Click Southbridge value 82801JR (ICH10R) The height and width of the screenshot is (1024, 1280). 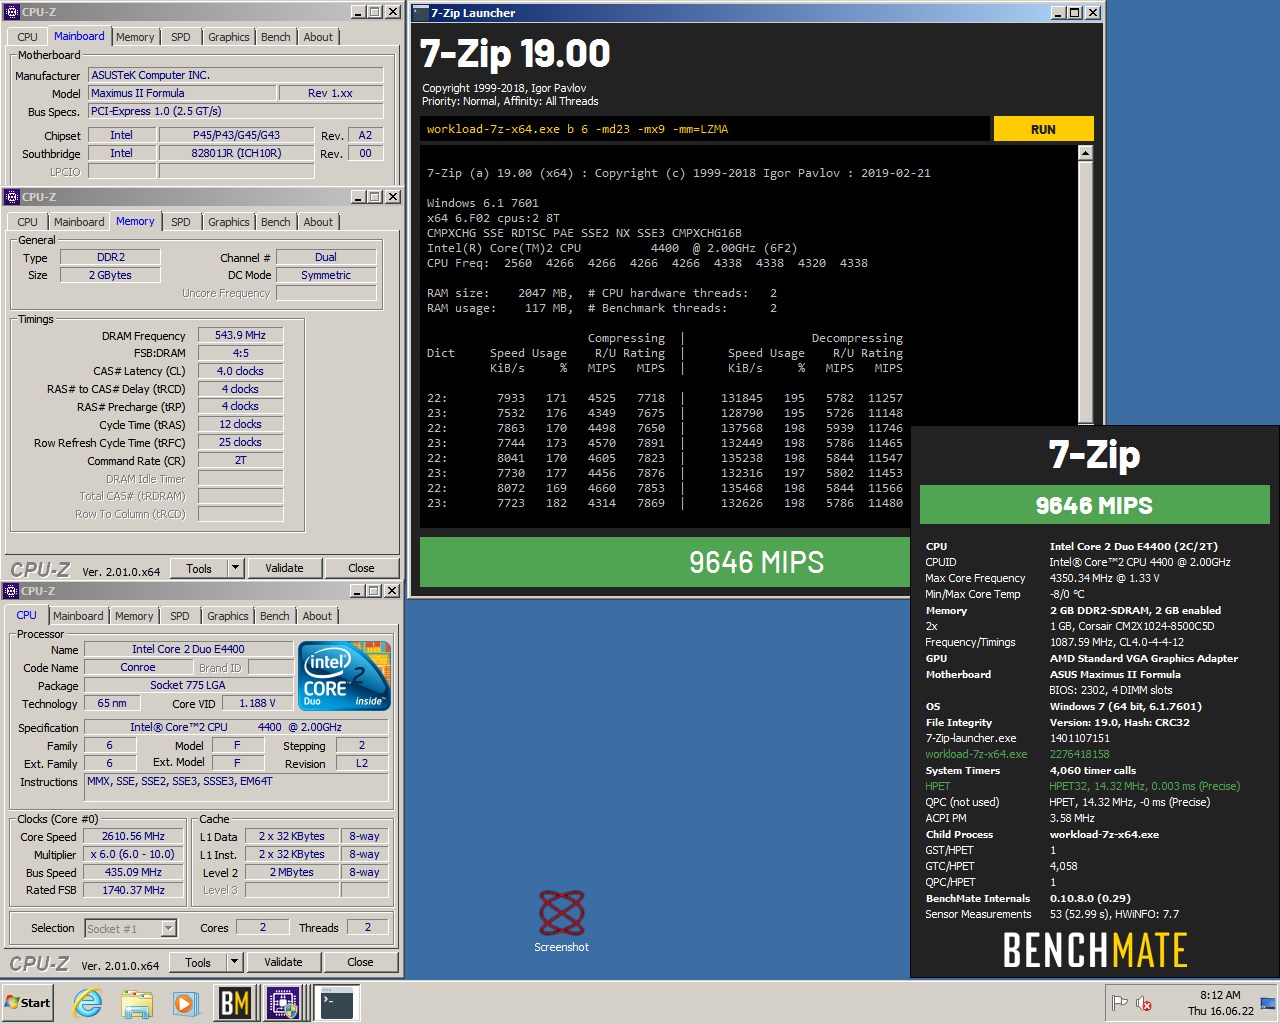[x=236, y=153]
